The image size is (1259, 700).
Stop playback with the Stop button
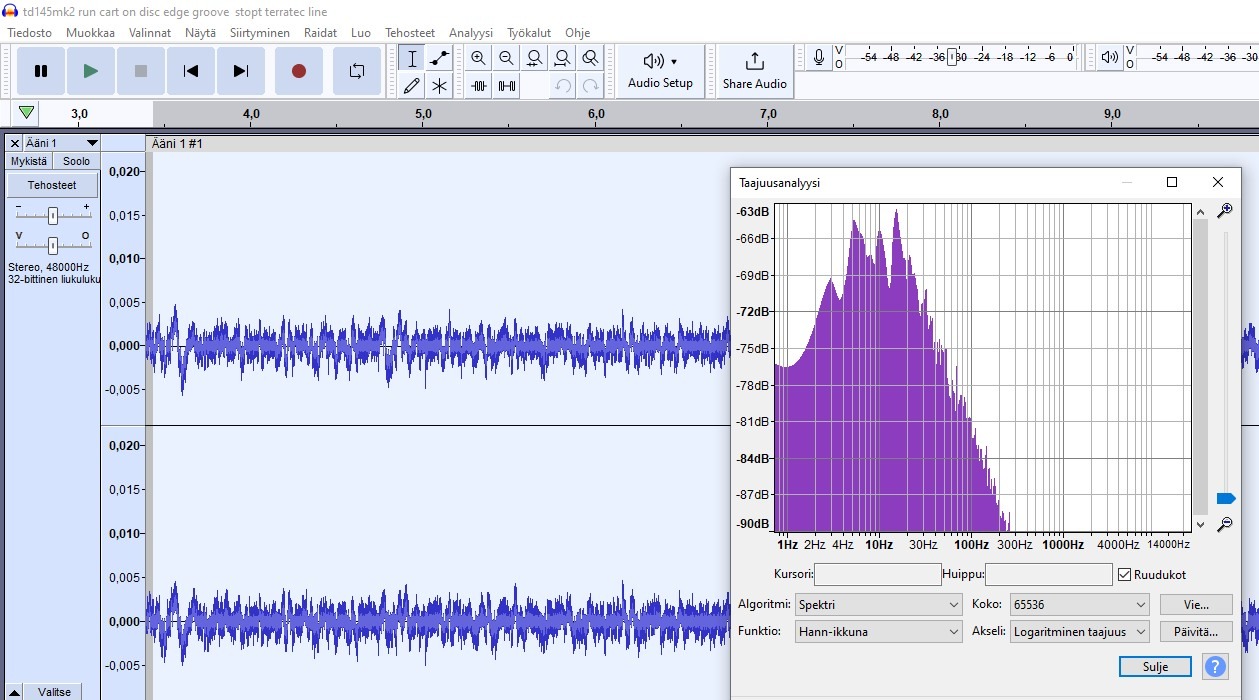tap(141, 71)
